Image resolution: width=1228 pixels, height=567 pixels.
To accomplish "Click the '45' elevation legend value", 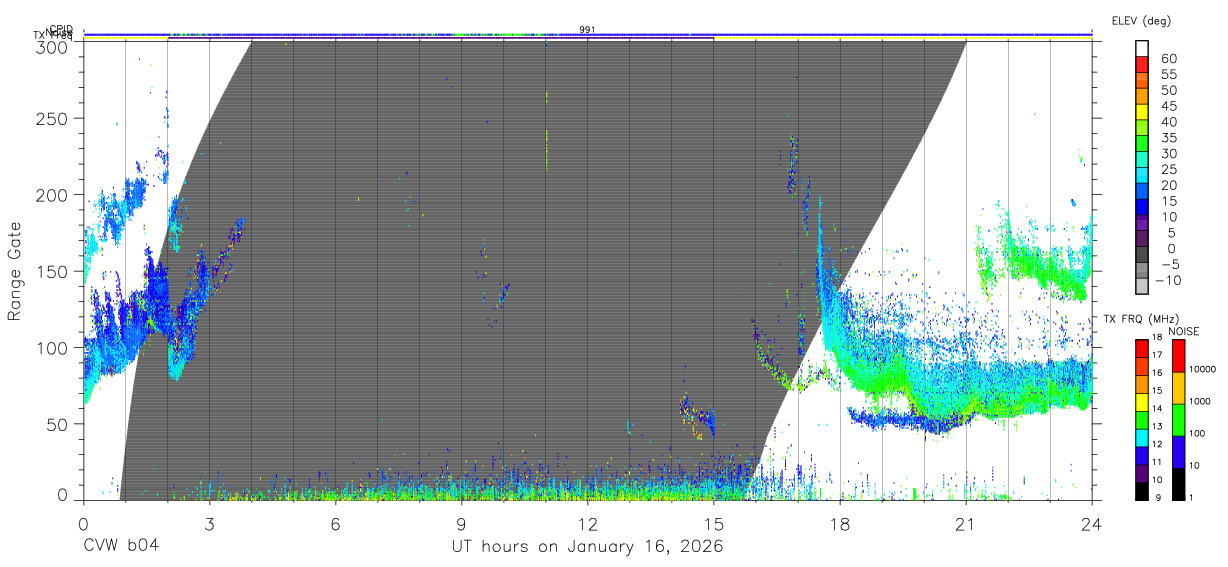I will pos(1168,105).
